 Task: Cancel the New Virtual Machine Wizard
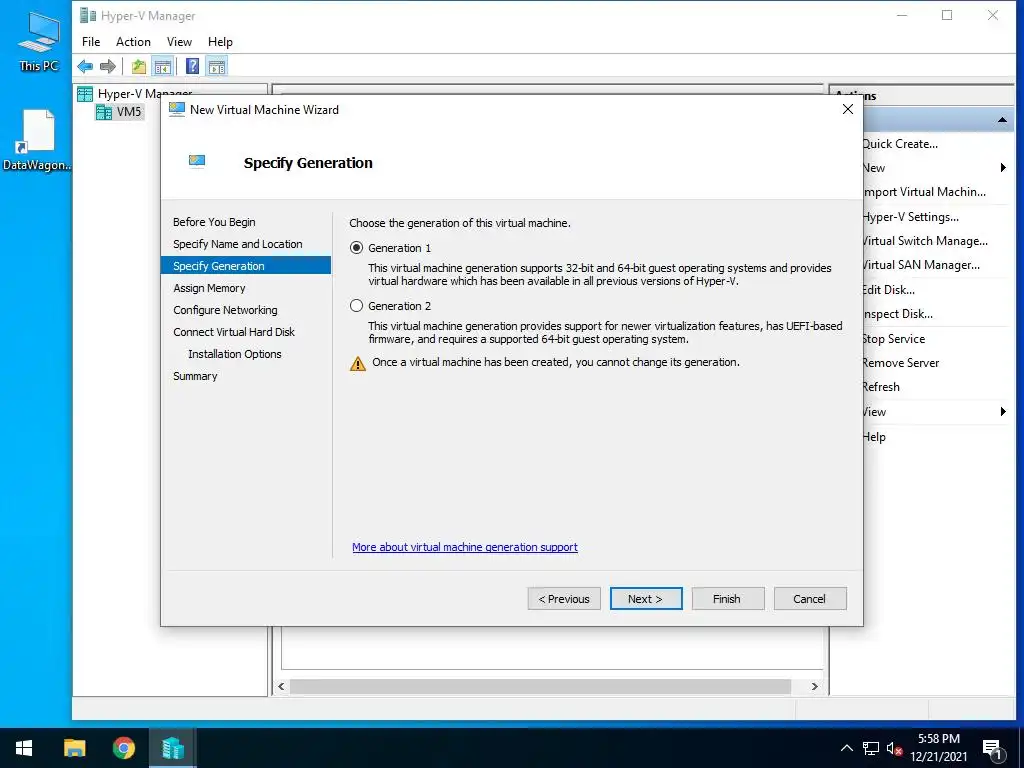(x=810, y=599)
